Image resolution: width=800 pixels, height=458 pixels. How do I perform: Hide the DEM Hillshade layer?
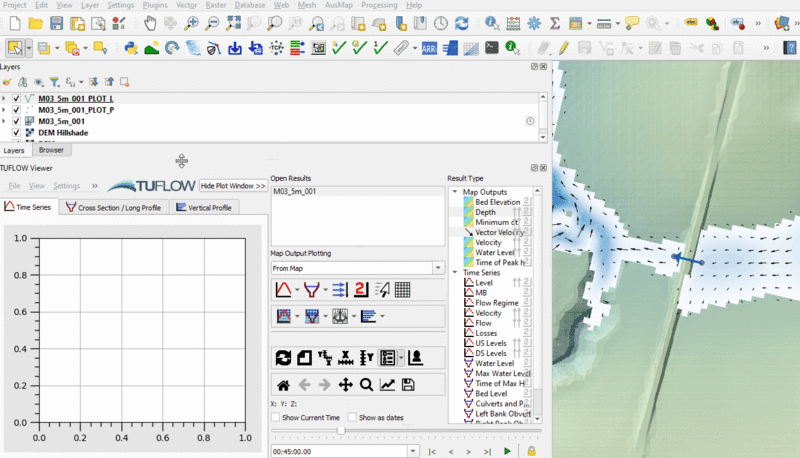pos(17,132)
